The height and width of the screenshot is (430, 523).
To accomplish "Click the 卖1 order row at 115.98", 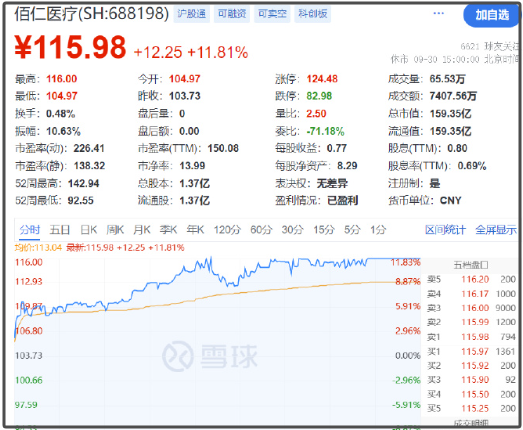I will (471, 337).
